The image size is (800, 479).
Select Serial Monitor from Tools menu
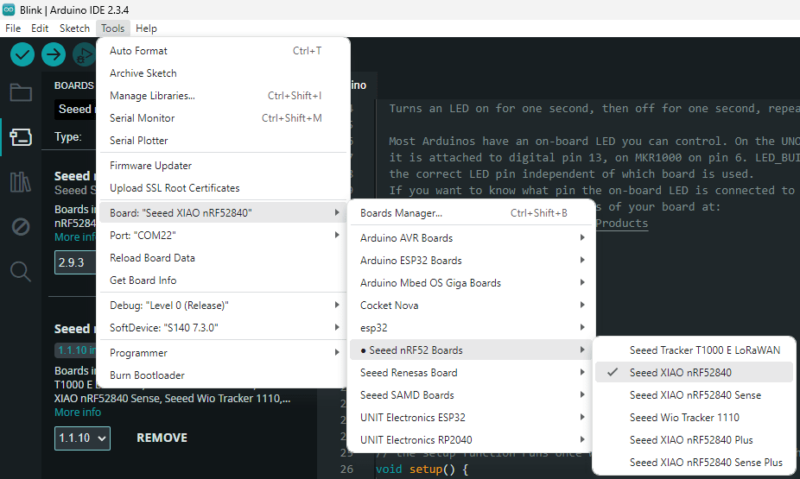pyautogui.click(x=141, y=118)
